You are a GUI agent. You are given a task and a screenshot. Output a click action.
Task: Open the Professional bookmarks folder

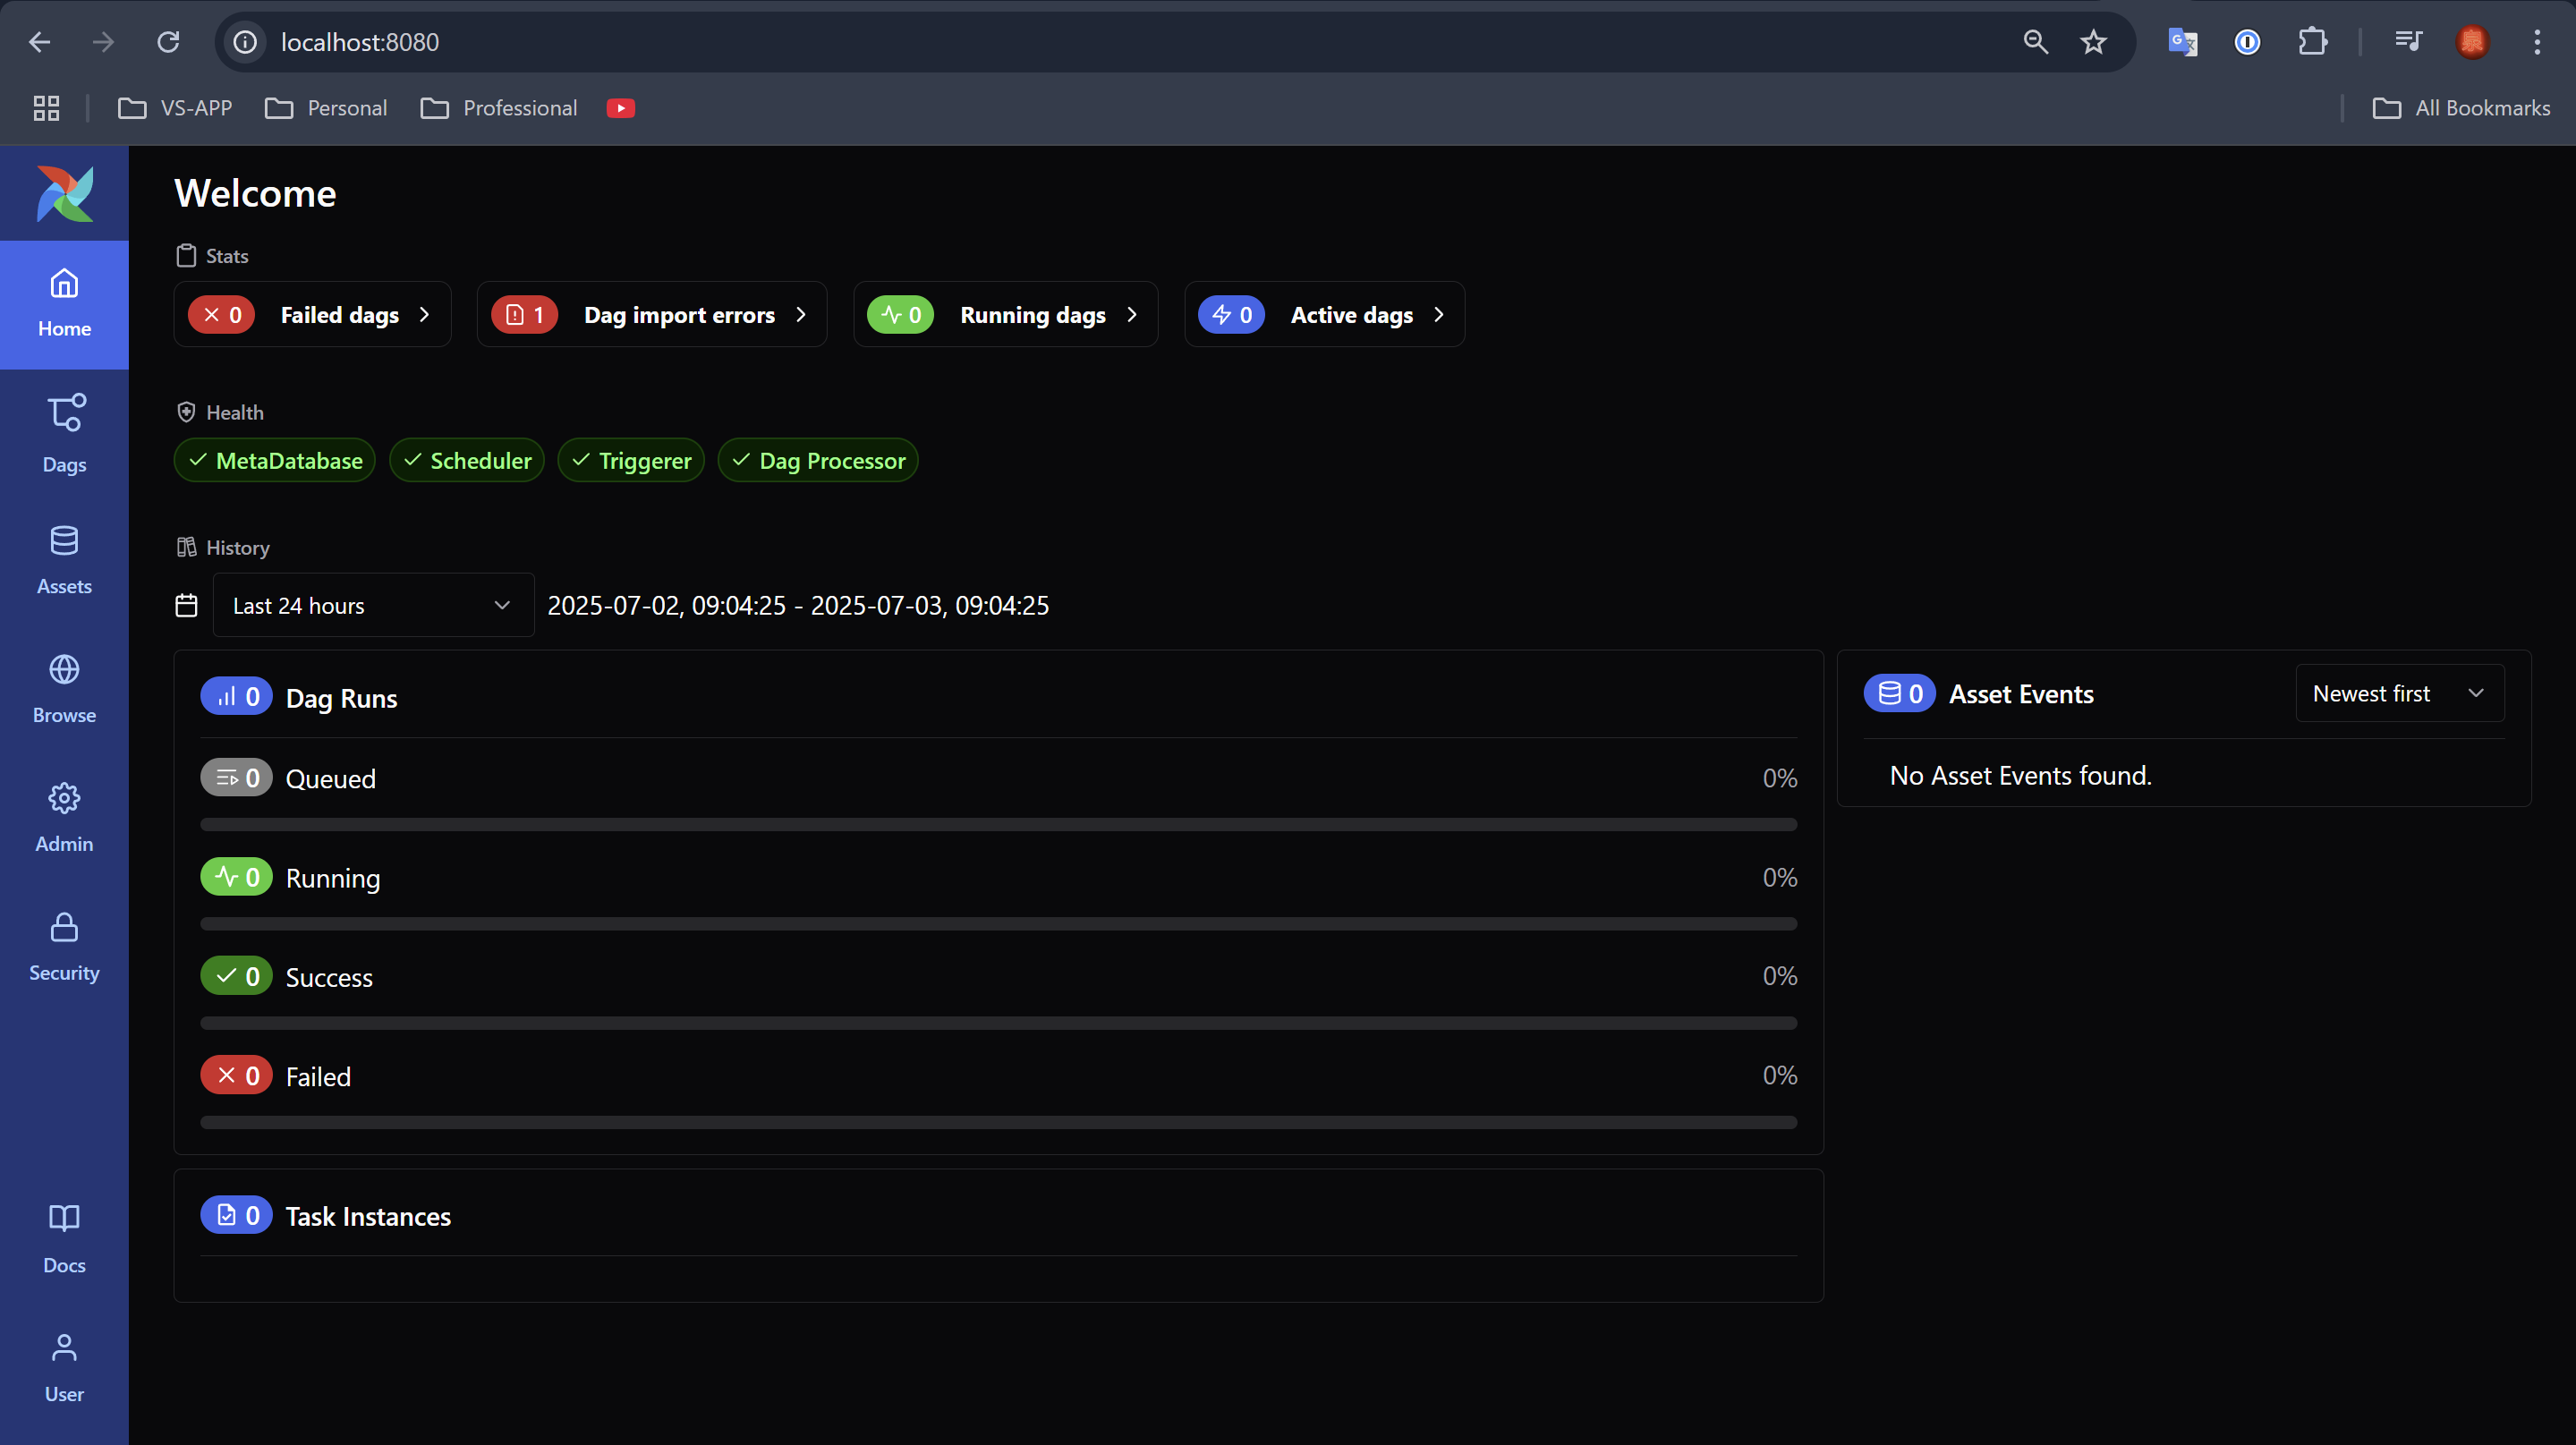tap(499, 108)
